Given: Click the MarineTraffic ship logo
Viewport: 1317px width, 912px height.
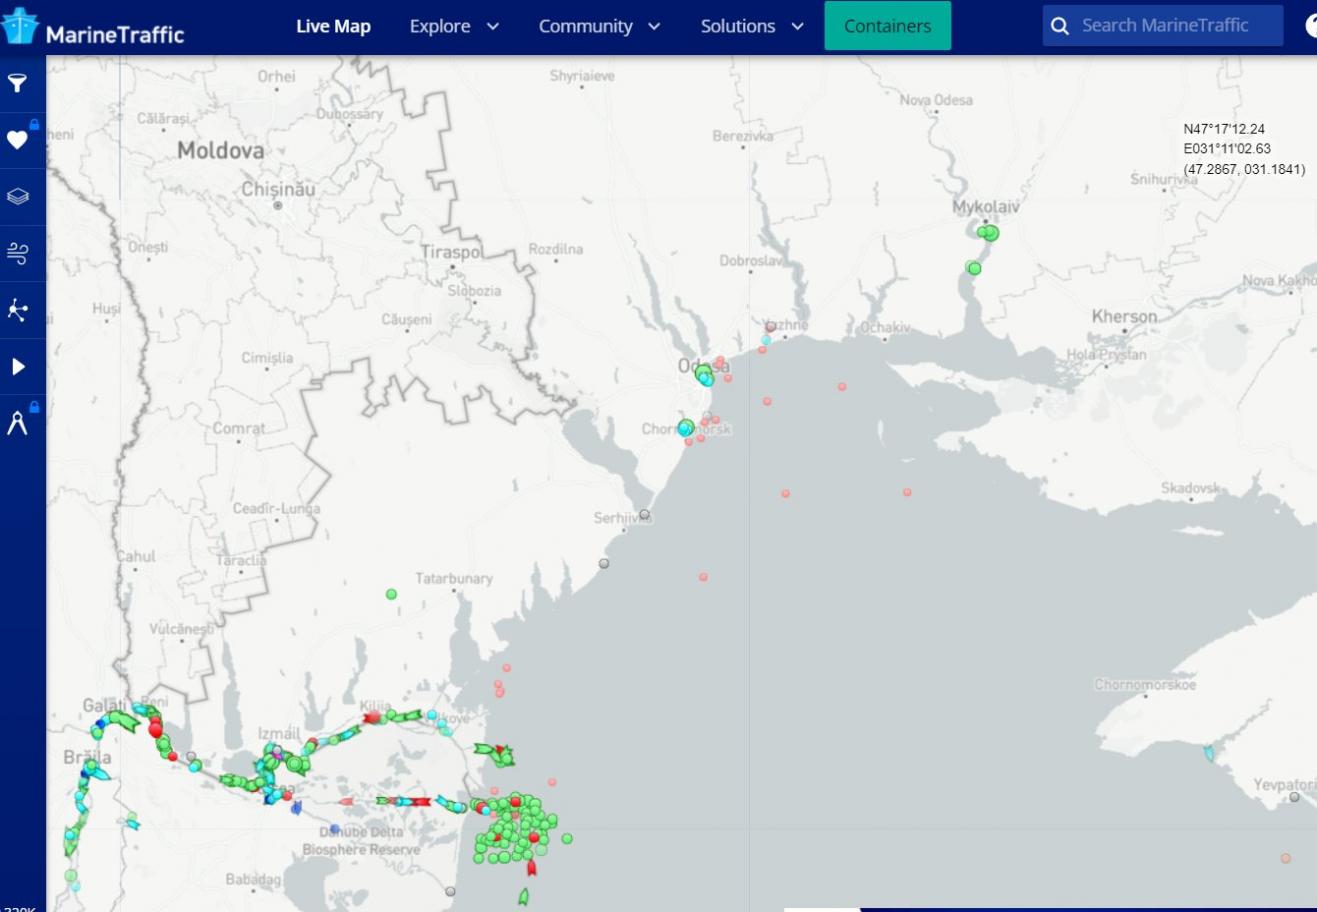Looking at the screenshot, I should point(20,27).
